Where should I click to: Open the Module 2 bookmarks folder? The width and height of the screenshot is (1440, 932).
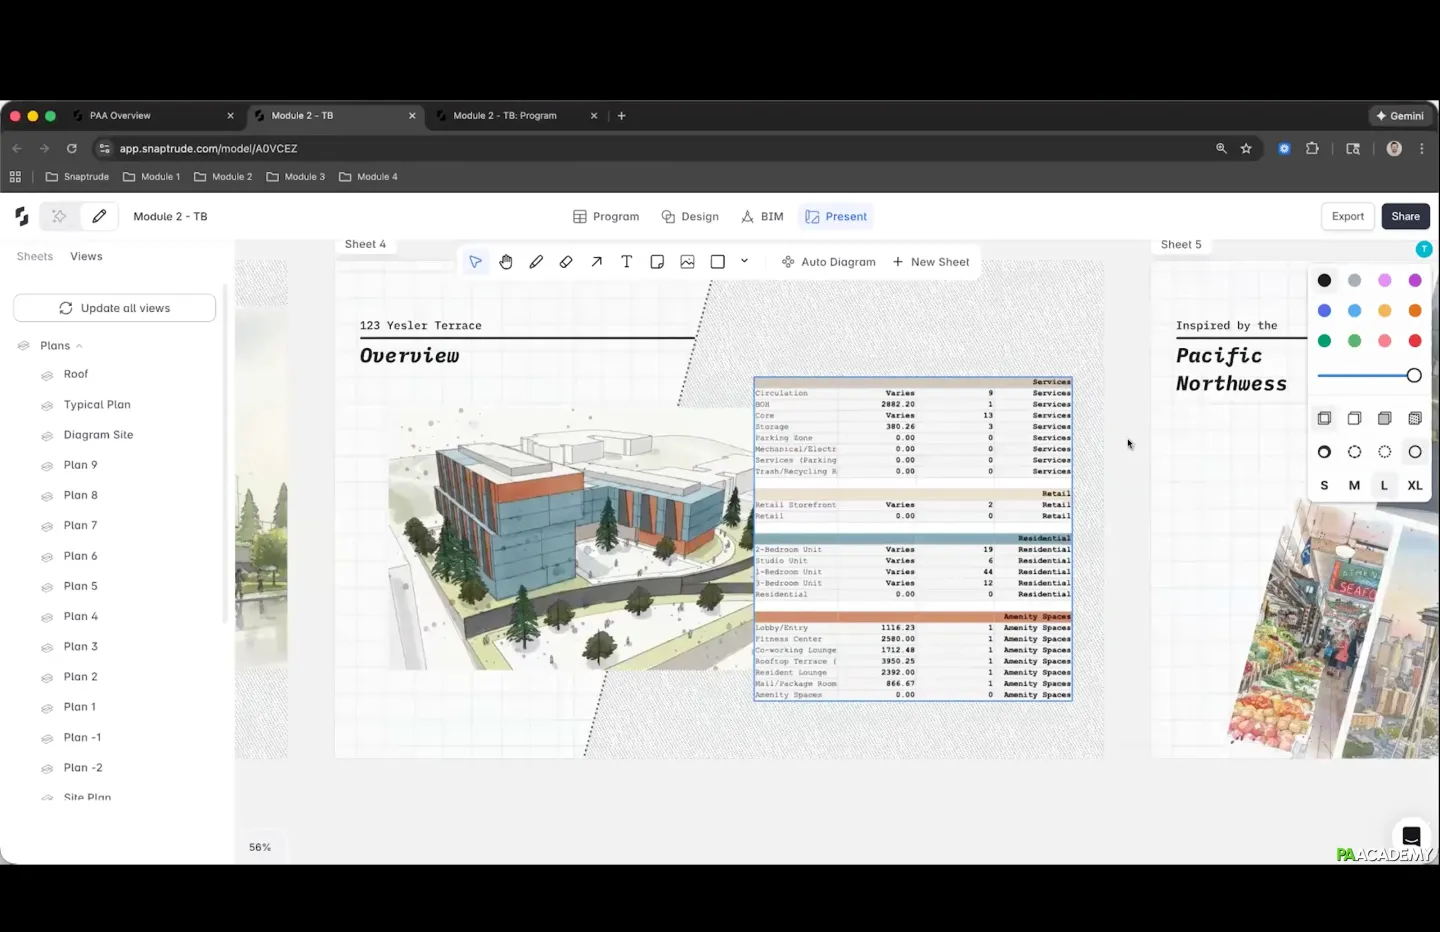223,177
